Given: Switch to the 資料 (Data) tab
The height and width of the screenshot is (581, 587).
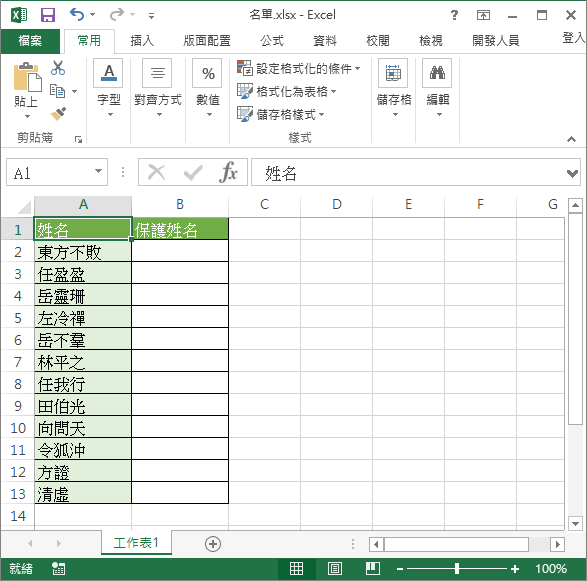Looking at the screenshot, I should coord(325,40).
